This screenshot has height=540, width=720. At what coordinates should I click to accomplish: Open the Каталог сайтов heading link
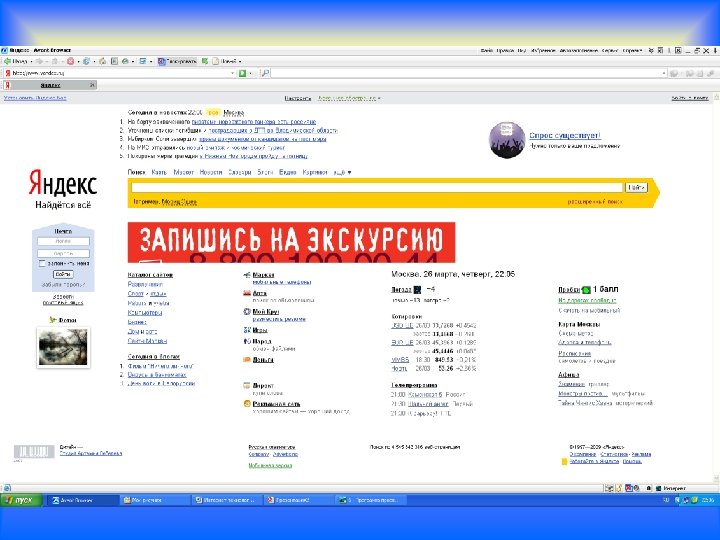(150, 275)
